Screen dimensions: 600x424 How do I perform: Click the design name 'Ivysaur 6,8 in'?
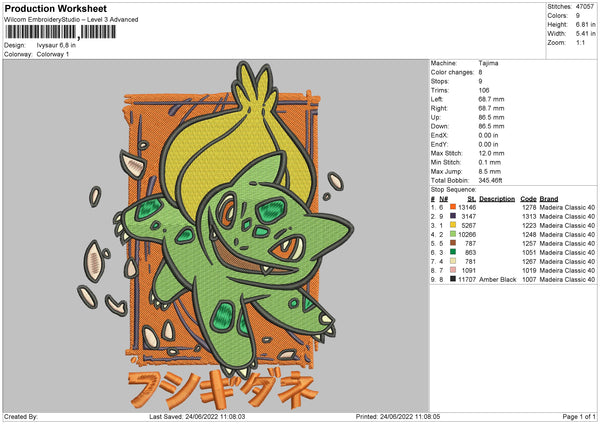click(56, 45)
